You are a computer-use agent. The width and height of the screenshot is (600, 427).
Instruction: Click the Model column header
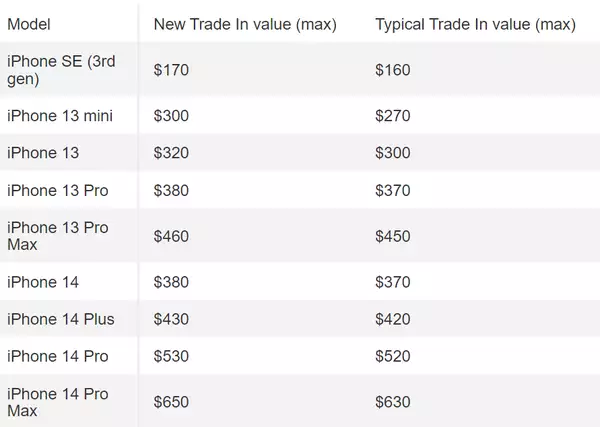pyautogui.click(x=29, y=23)
